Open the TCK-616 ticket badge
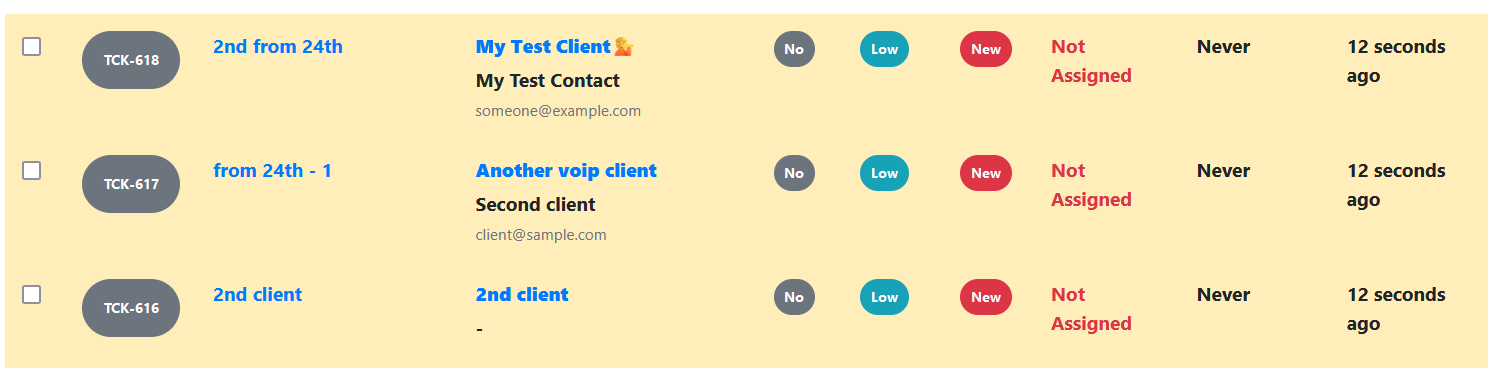Image resolution: width=1496 pixels, height=368 pixels. (x=131, y=308)
